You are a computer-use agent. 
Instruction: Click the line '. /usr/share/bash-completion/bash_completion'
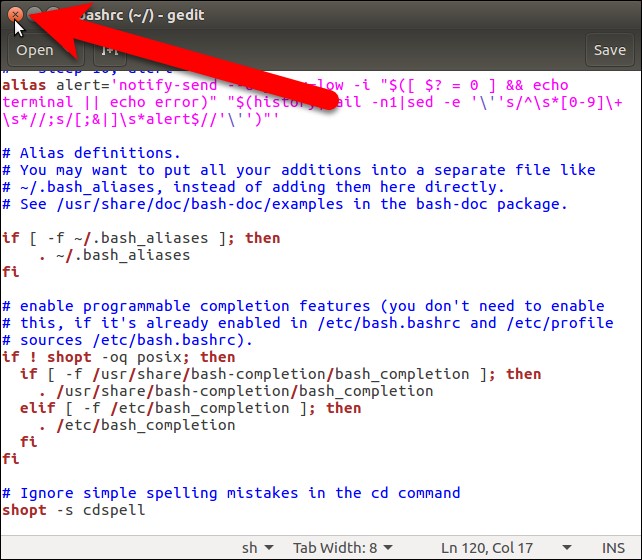[236, 391]
